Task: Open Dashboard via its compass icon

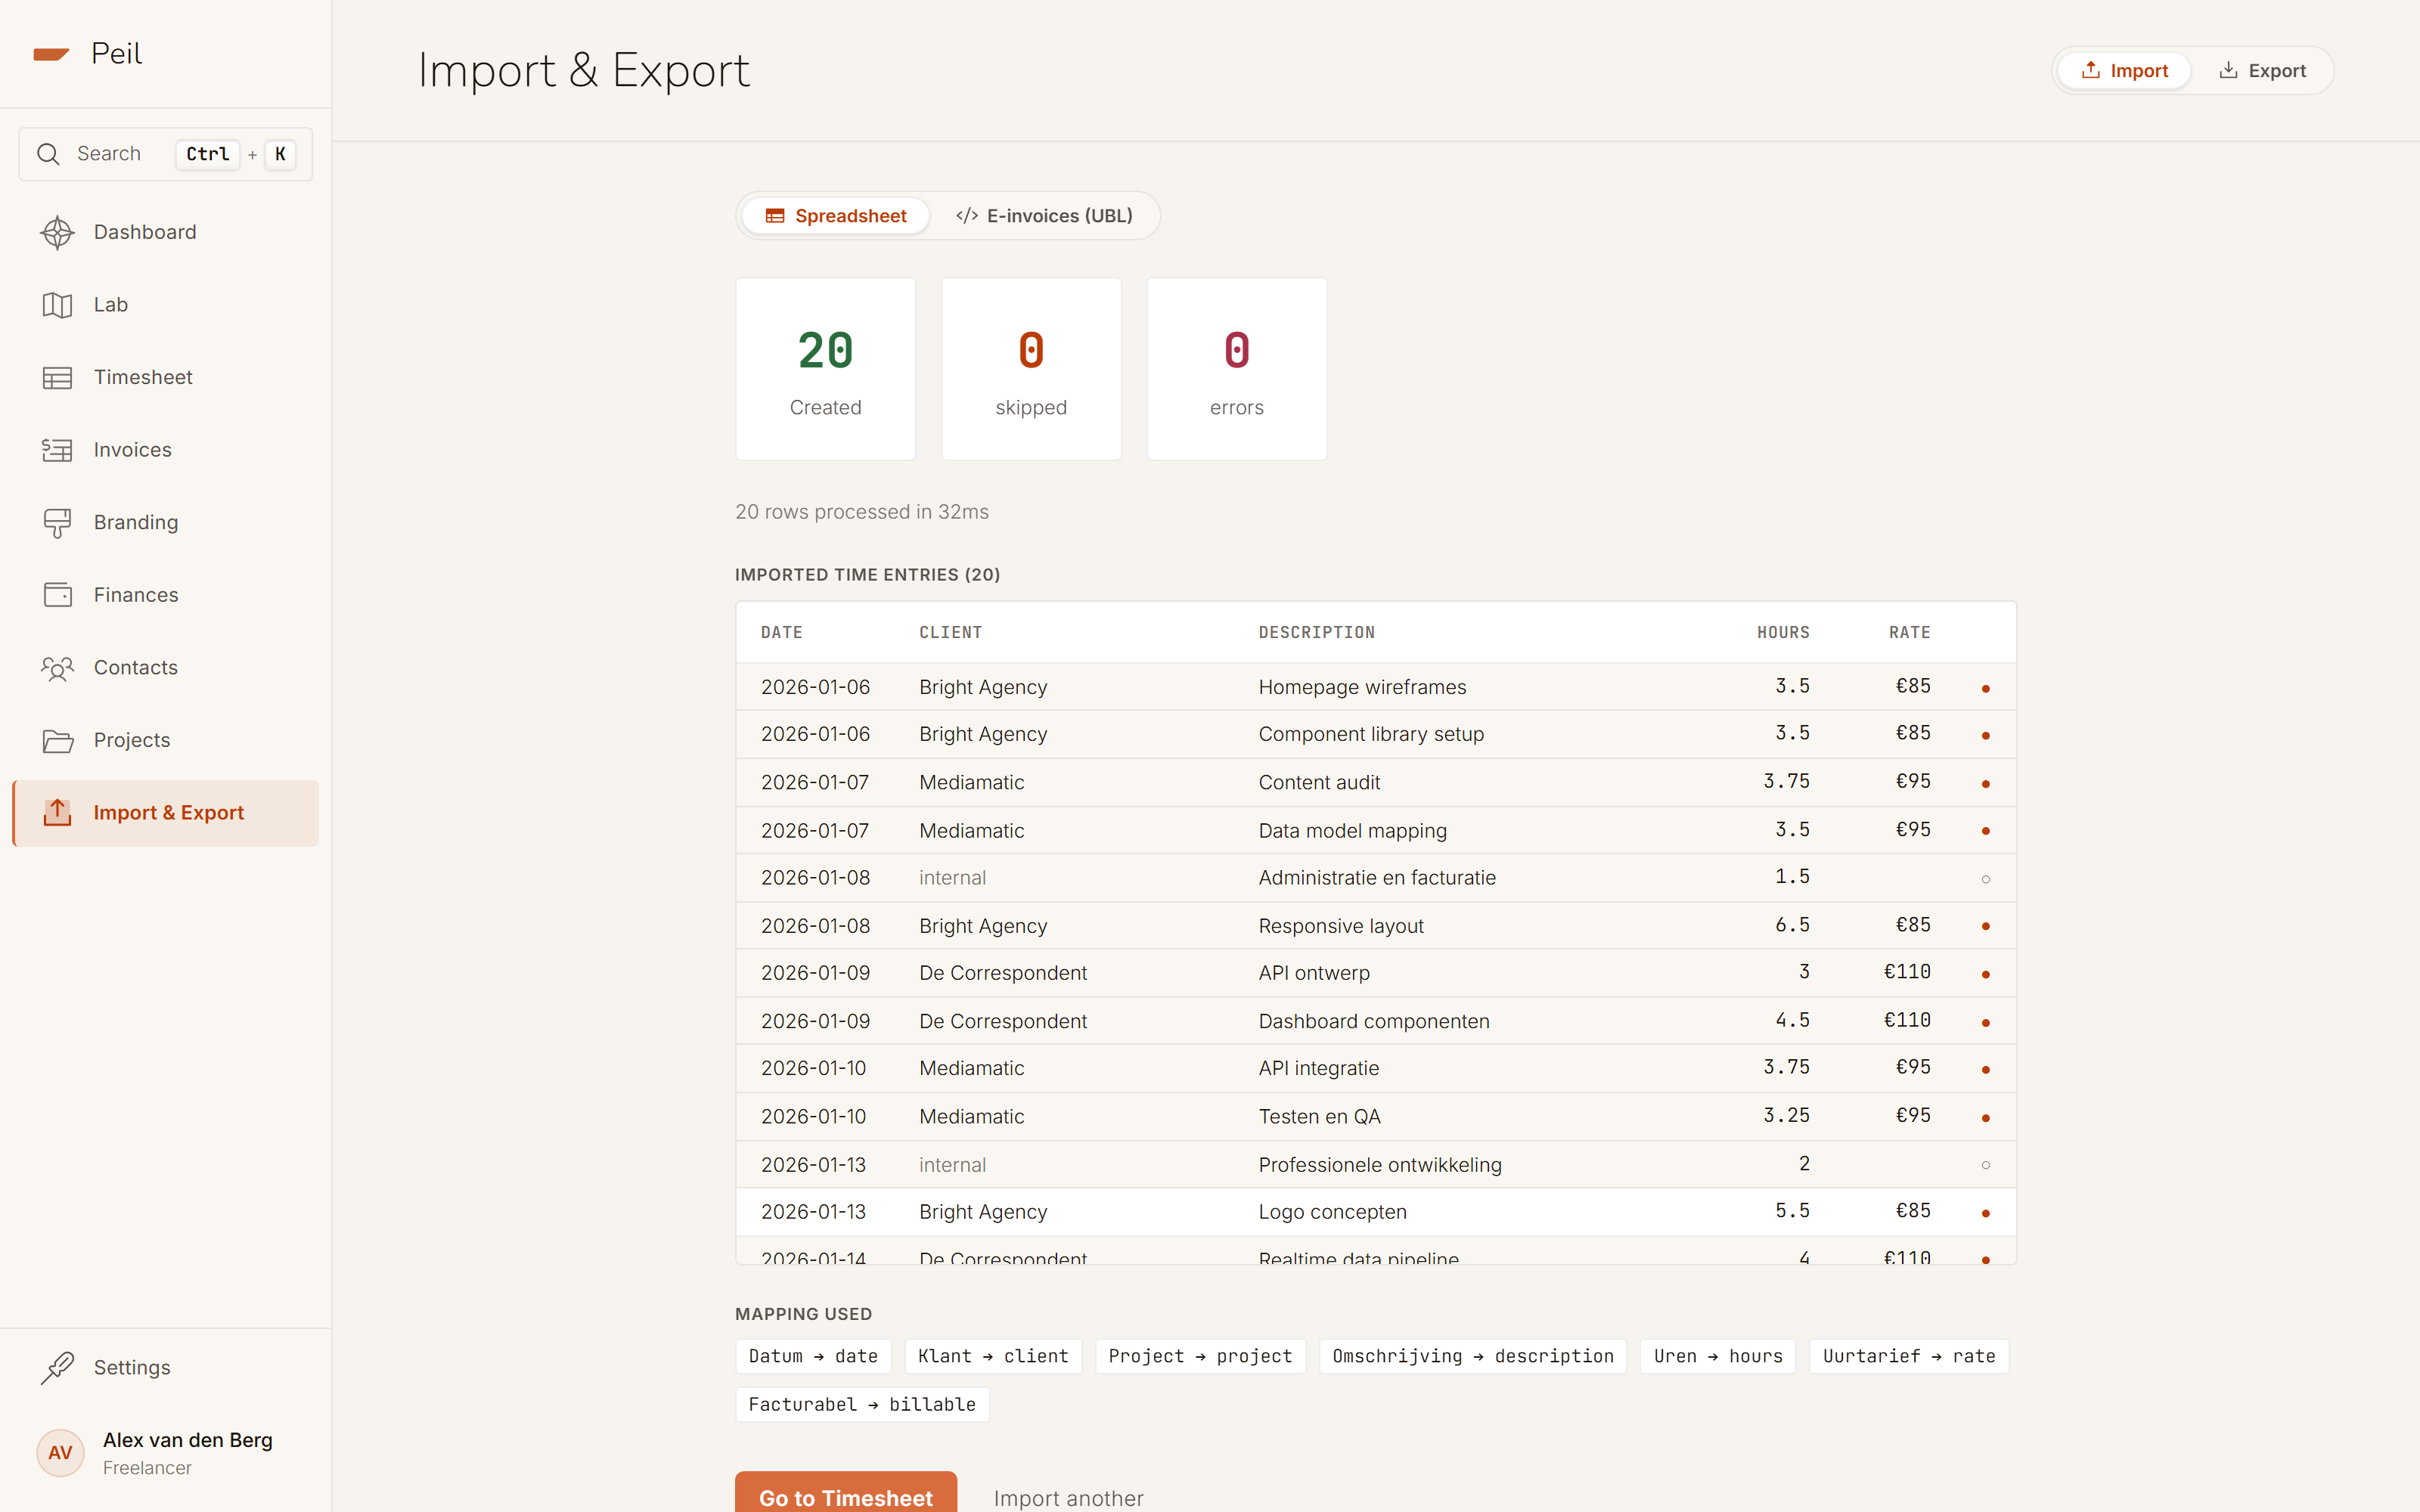Action: pyautogui.click(x=57, y=232)
